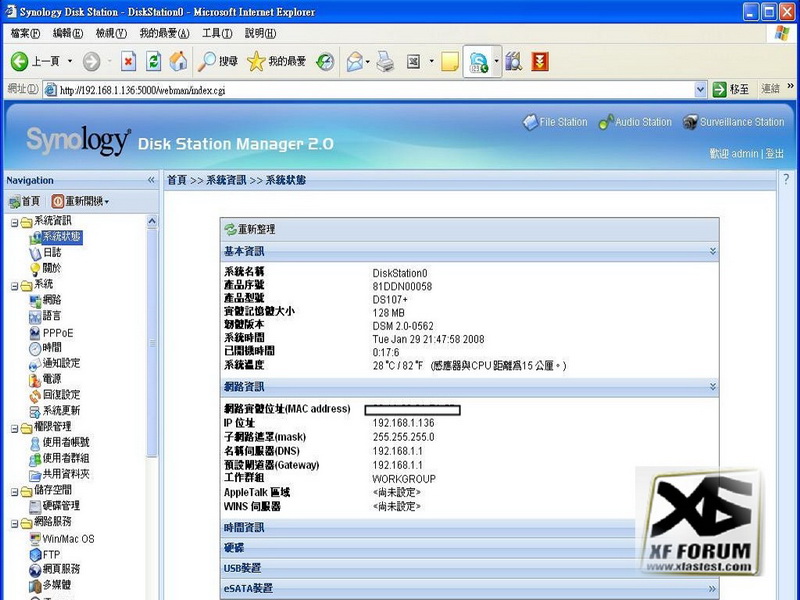Open Audio Station

coord(635,122)
